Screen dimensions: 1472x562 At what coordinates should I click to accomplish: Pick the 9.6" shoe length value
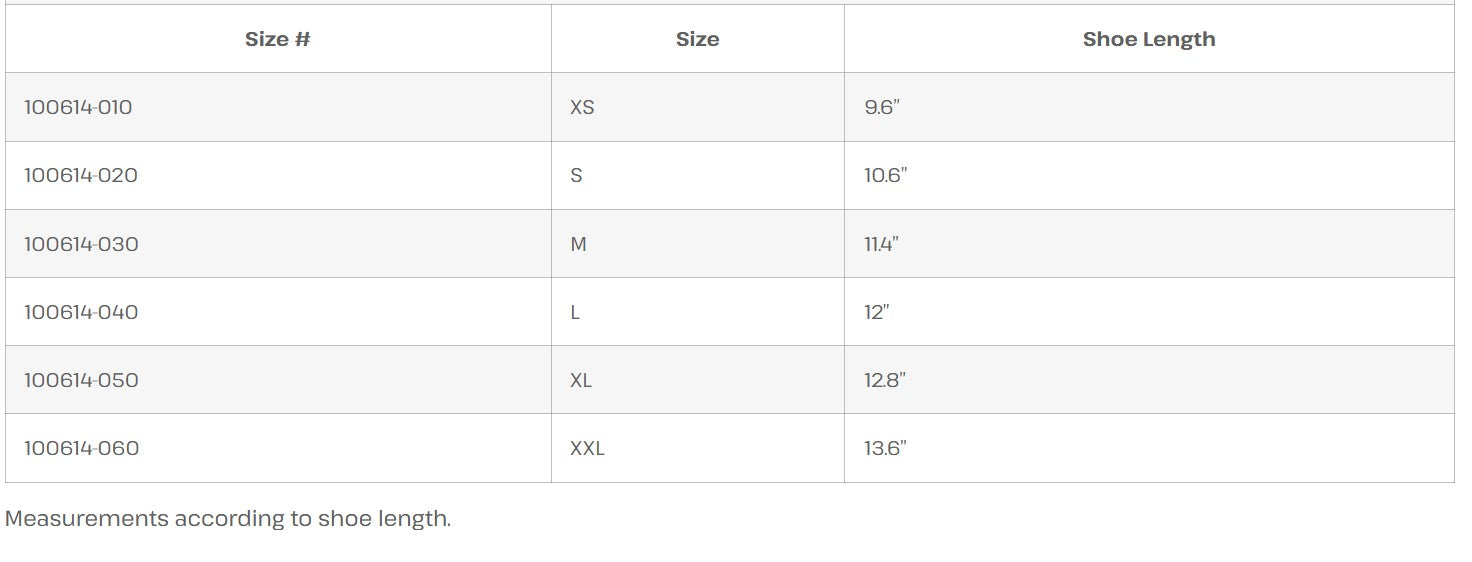[882, 107]
